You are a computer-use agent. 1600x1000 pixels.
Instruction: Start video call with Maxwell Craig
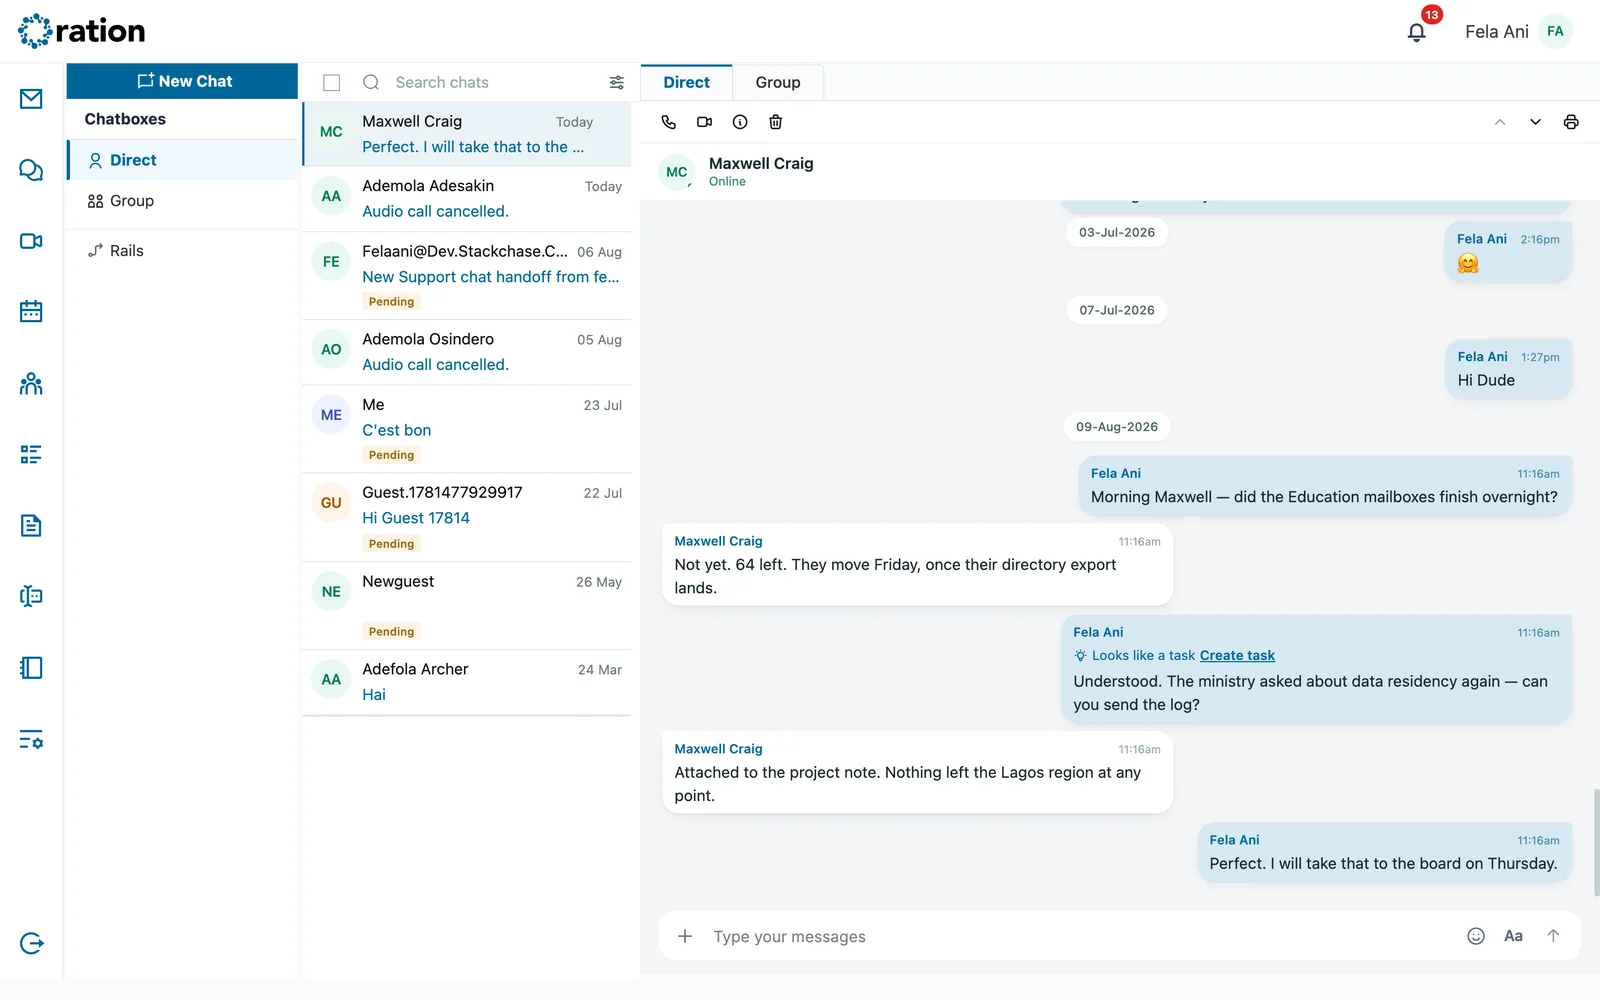pos(705,122)
